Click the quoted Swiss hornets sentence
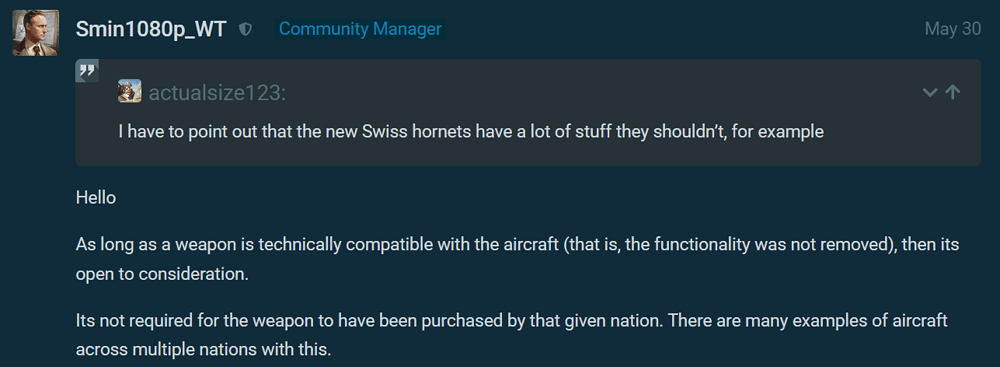The height and width of the screenshot is (367, 1000). coord(471,132)
